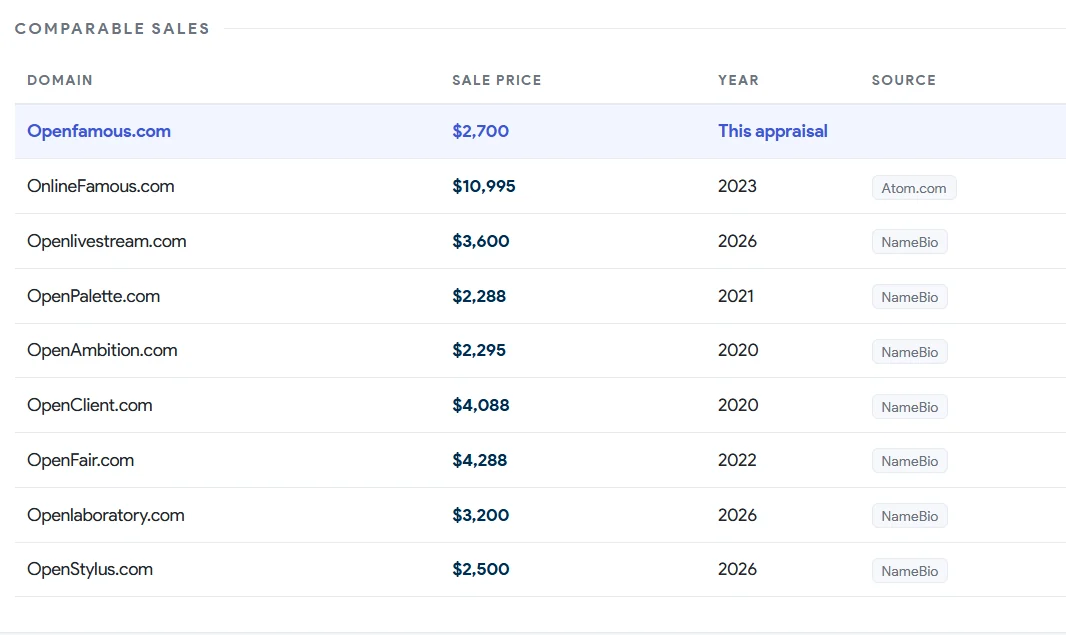
Task: Select the OpenStylus.com domain
Action: coord(90,569)
